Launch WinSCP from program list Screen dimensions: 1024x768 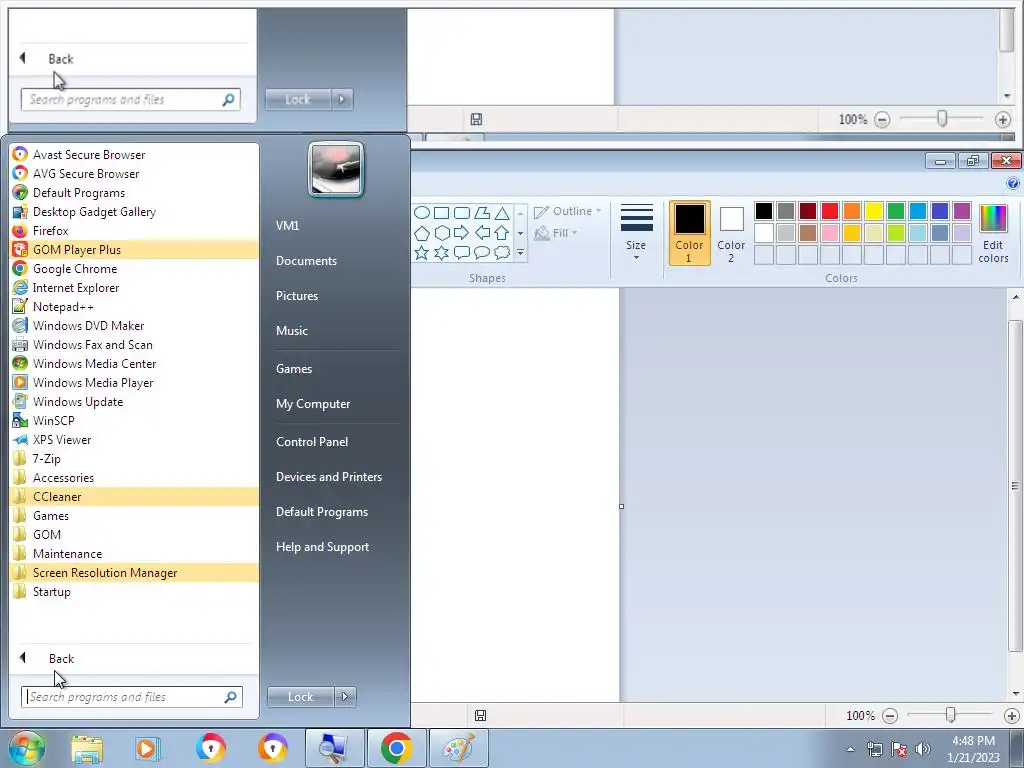pos(134,421)
